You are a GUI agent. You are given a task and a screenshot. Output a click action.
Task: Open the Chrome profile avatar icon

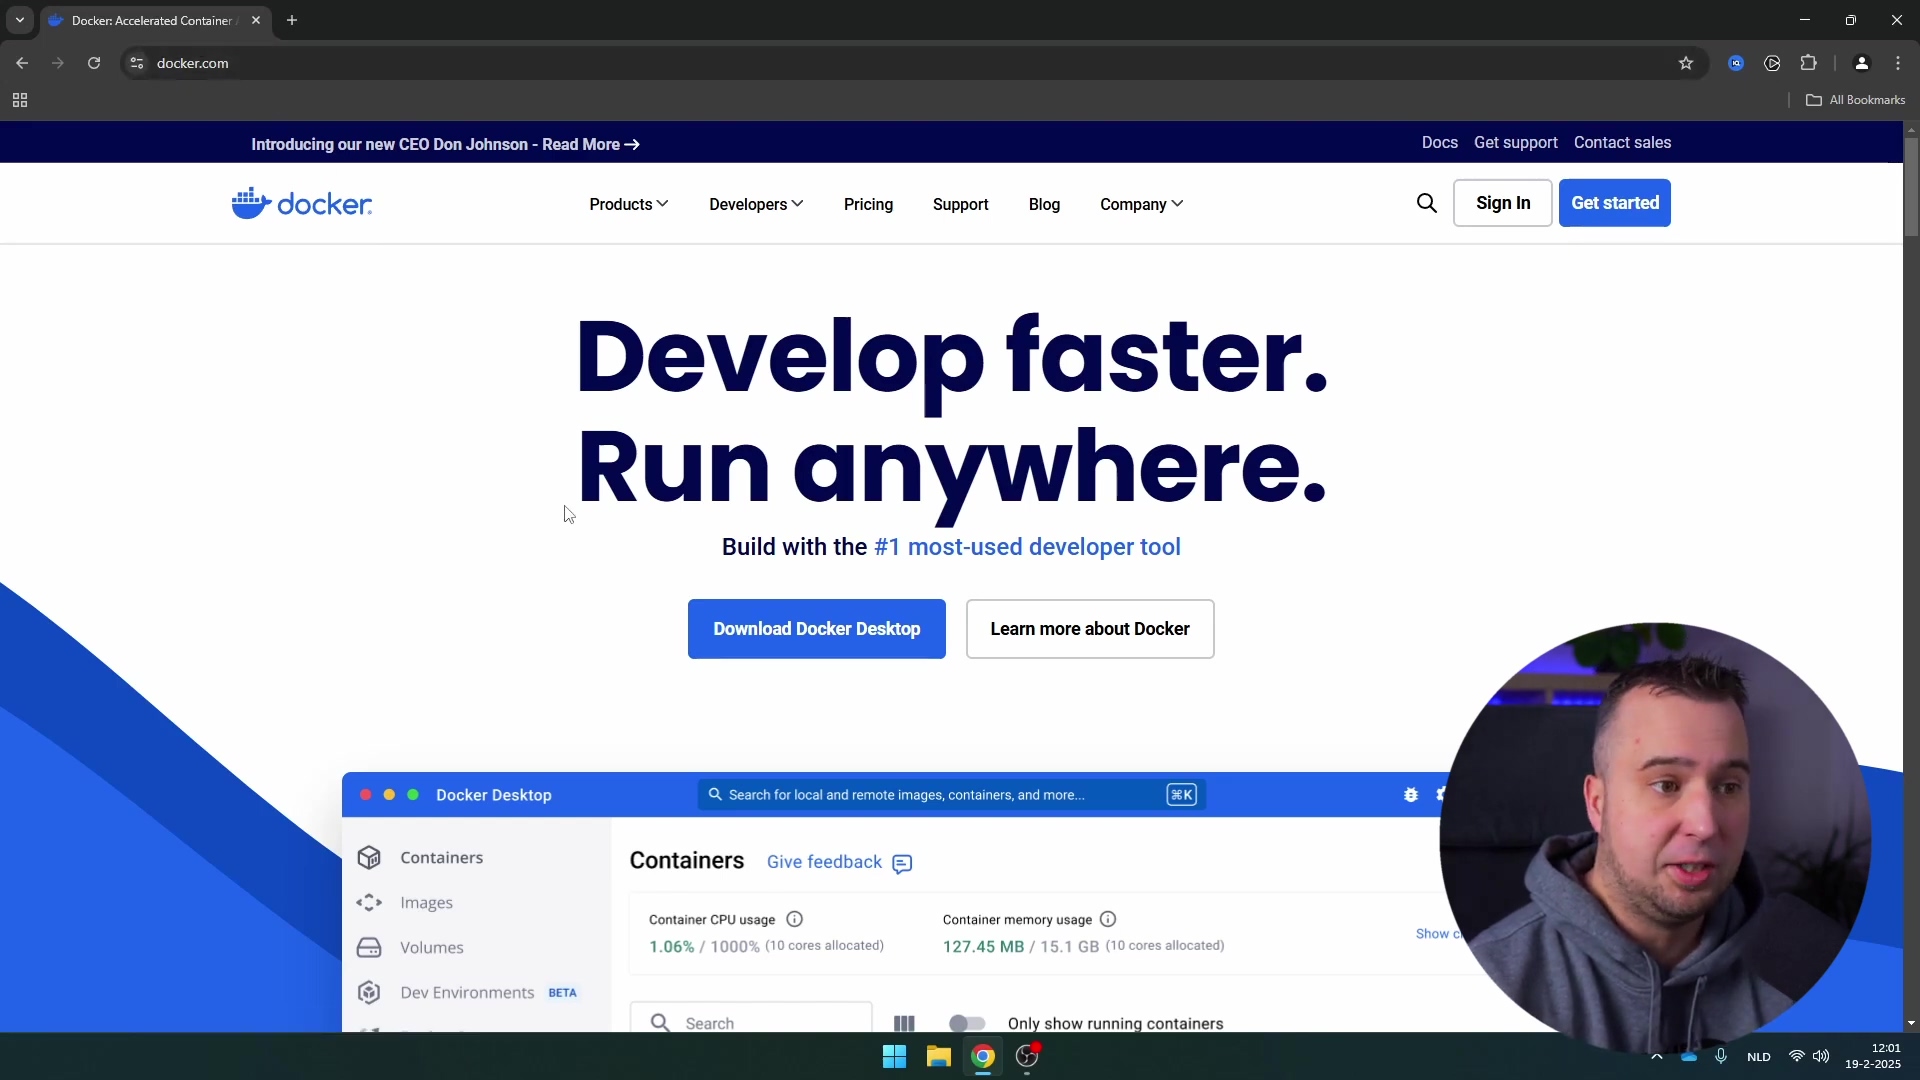click(x=1861, y=63)
